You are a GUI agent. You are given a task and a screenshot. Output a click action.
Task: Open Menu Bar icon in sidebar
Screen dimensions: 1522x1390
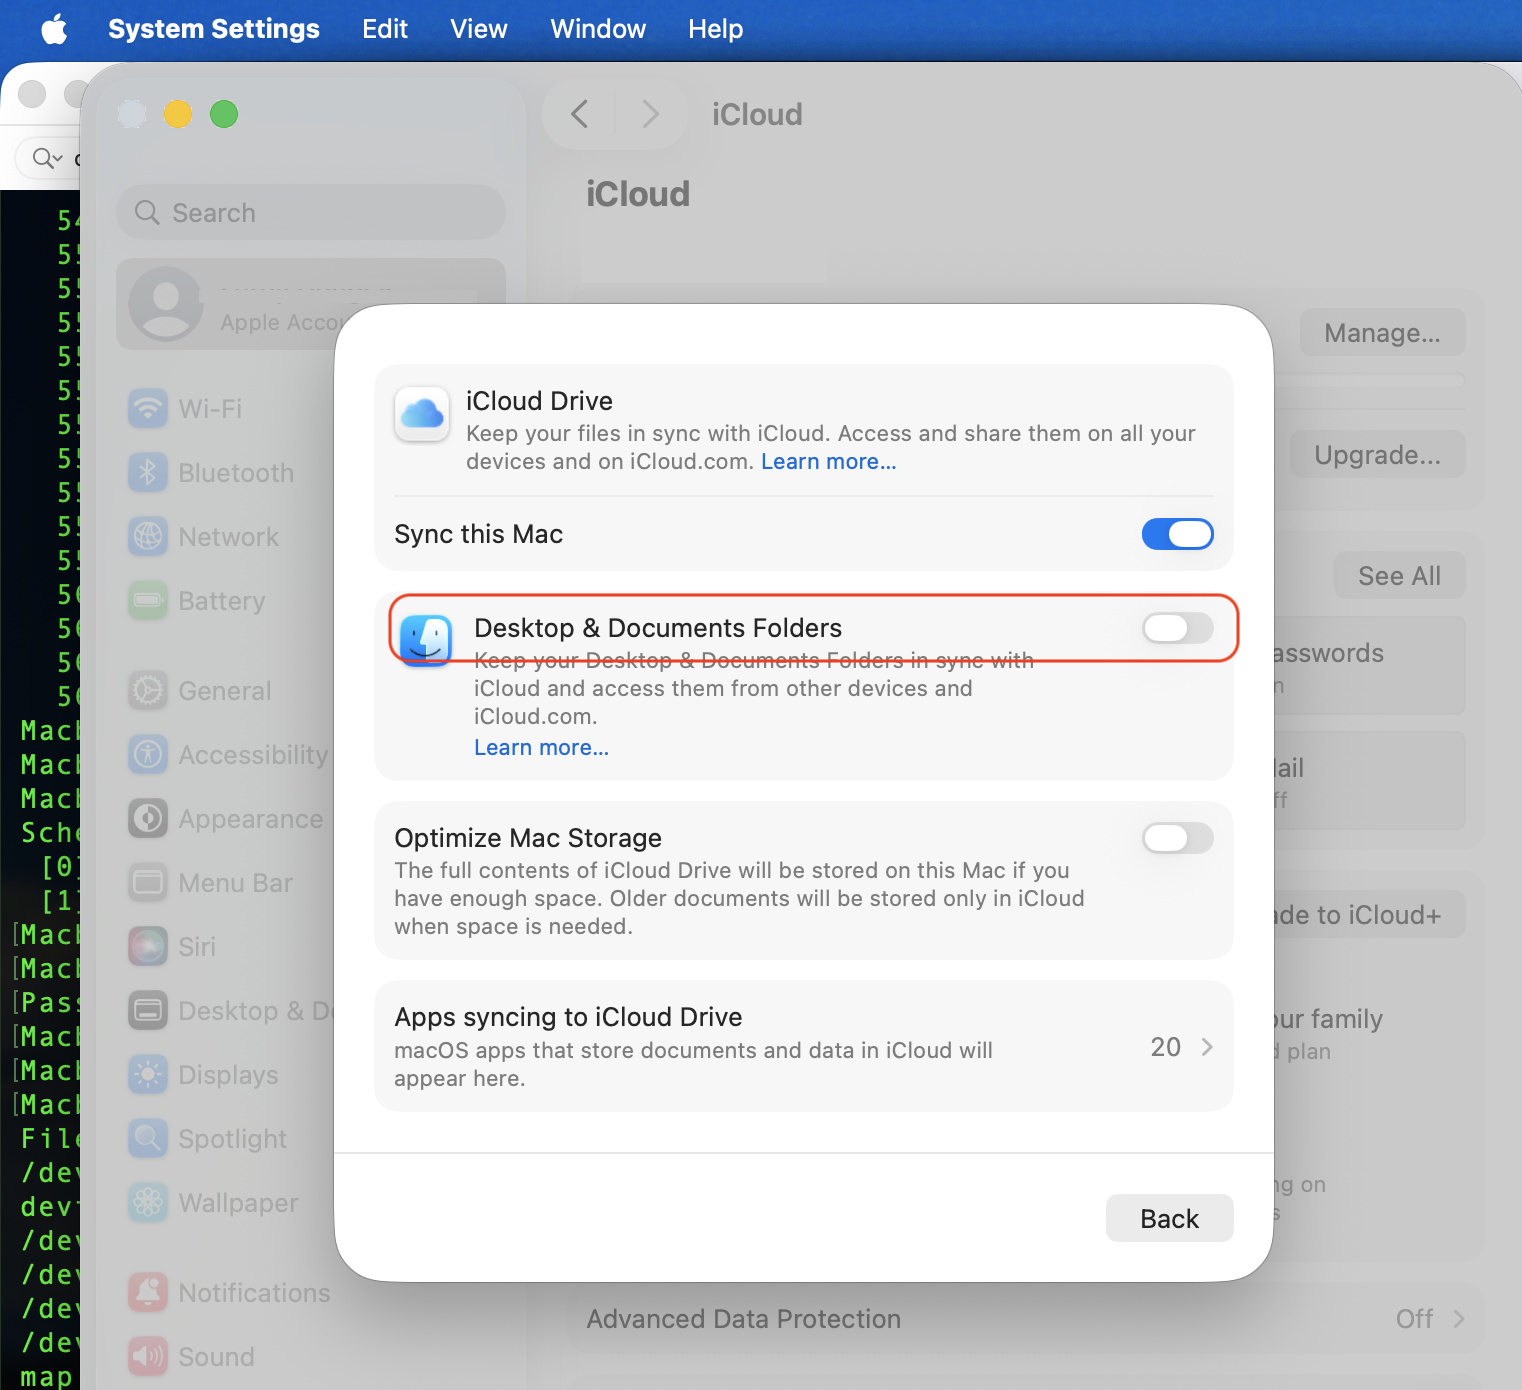click(x=148, y=882)
